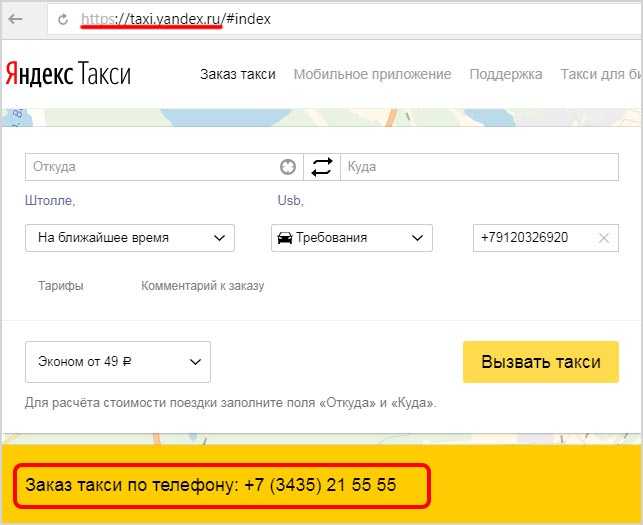
Task: Clear the phone number with the X icon
Action: tap(604, 238)
